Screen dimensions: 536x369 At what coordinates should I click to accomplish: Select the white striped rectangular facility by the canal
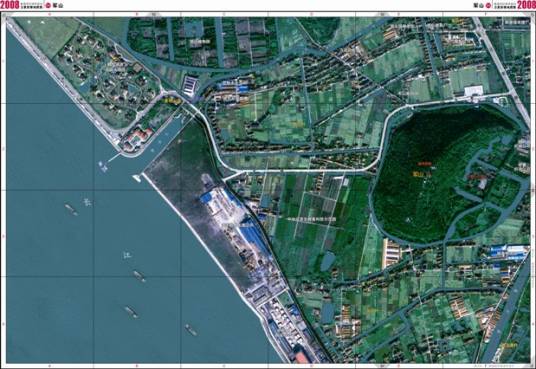189,85
